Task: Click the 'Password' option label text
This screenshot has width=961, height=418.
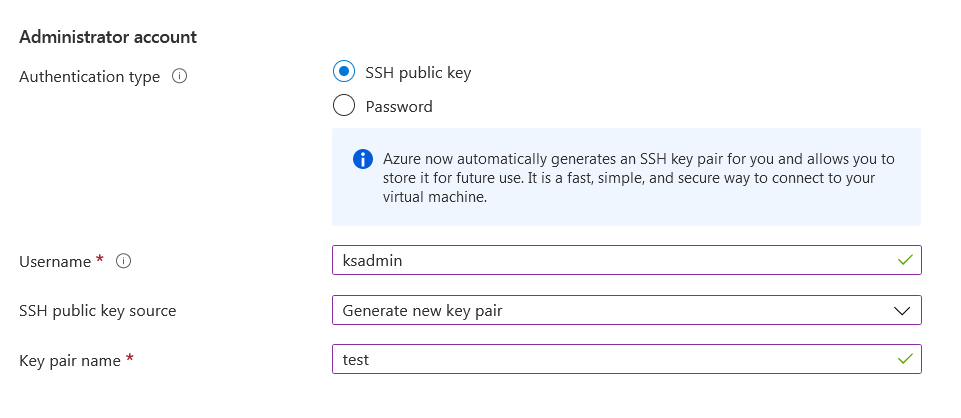Action: tap(399, 106)
